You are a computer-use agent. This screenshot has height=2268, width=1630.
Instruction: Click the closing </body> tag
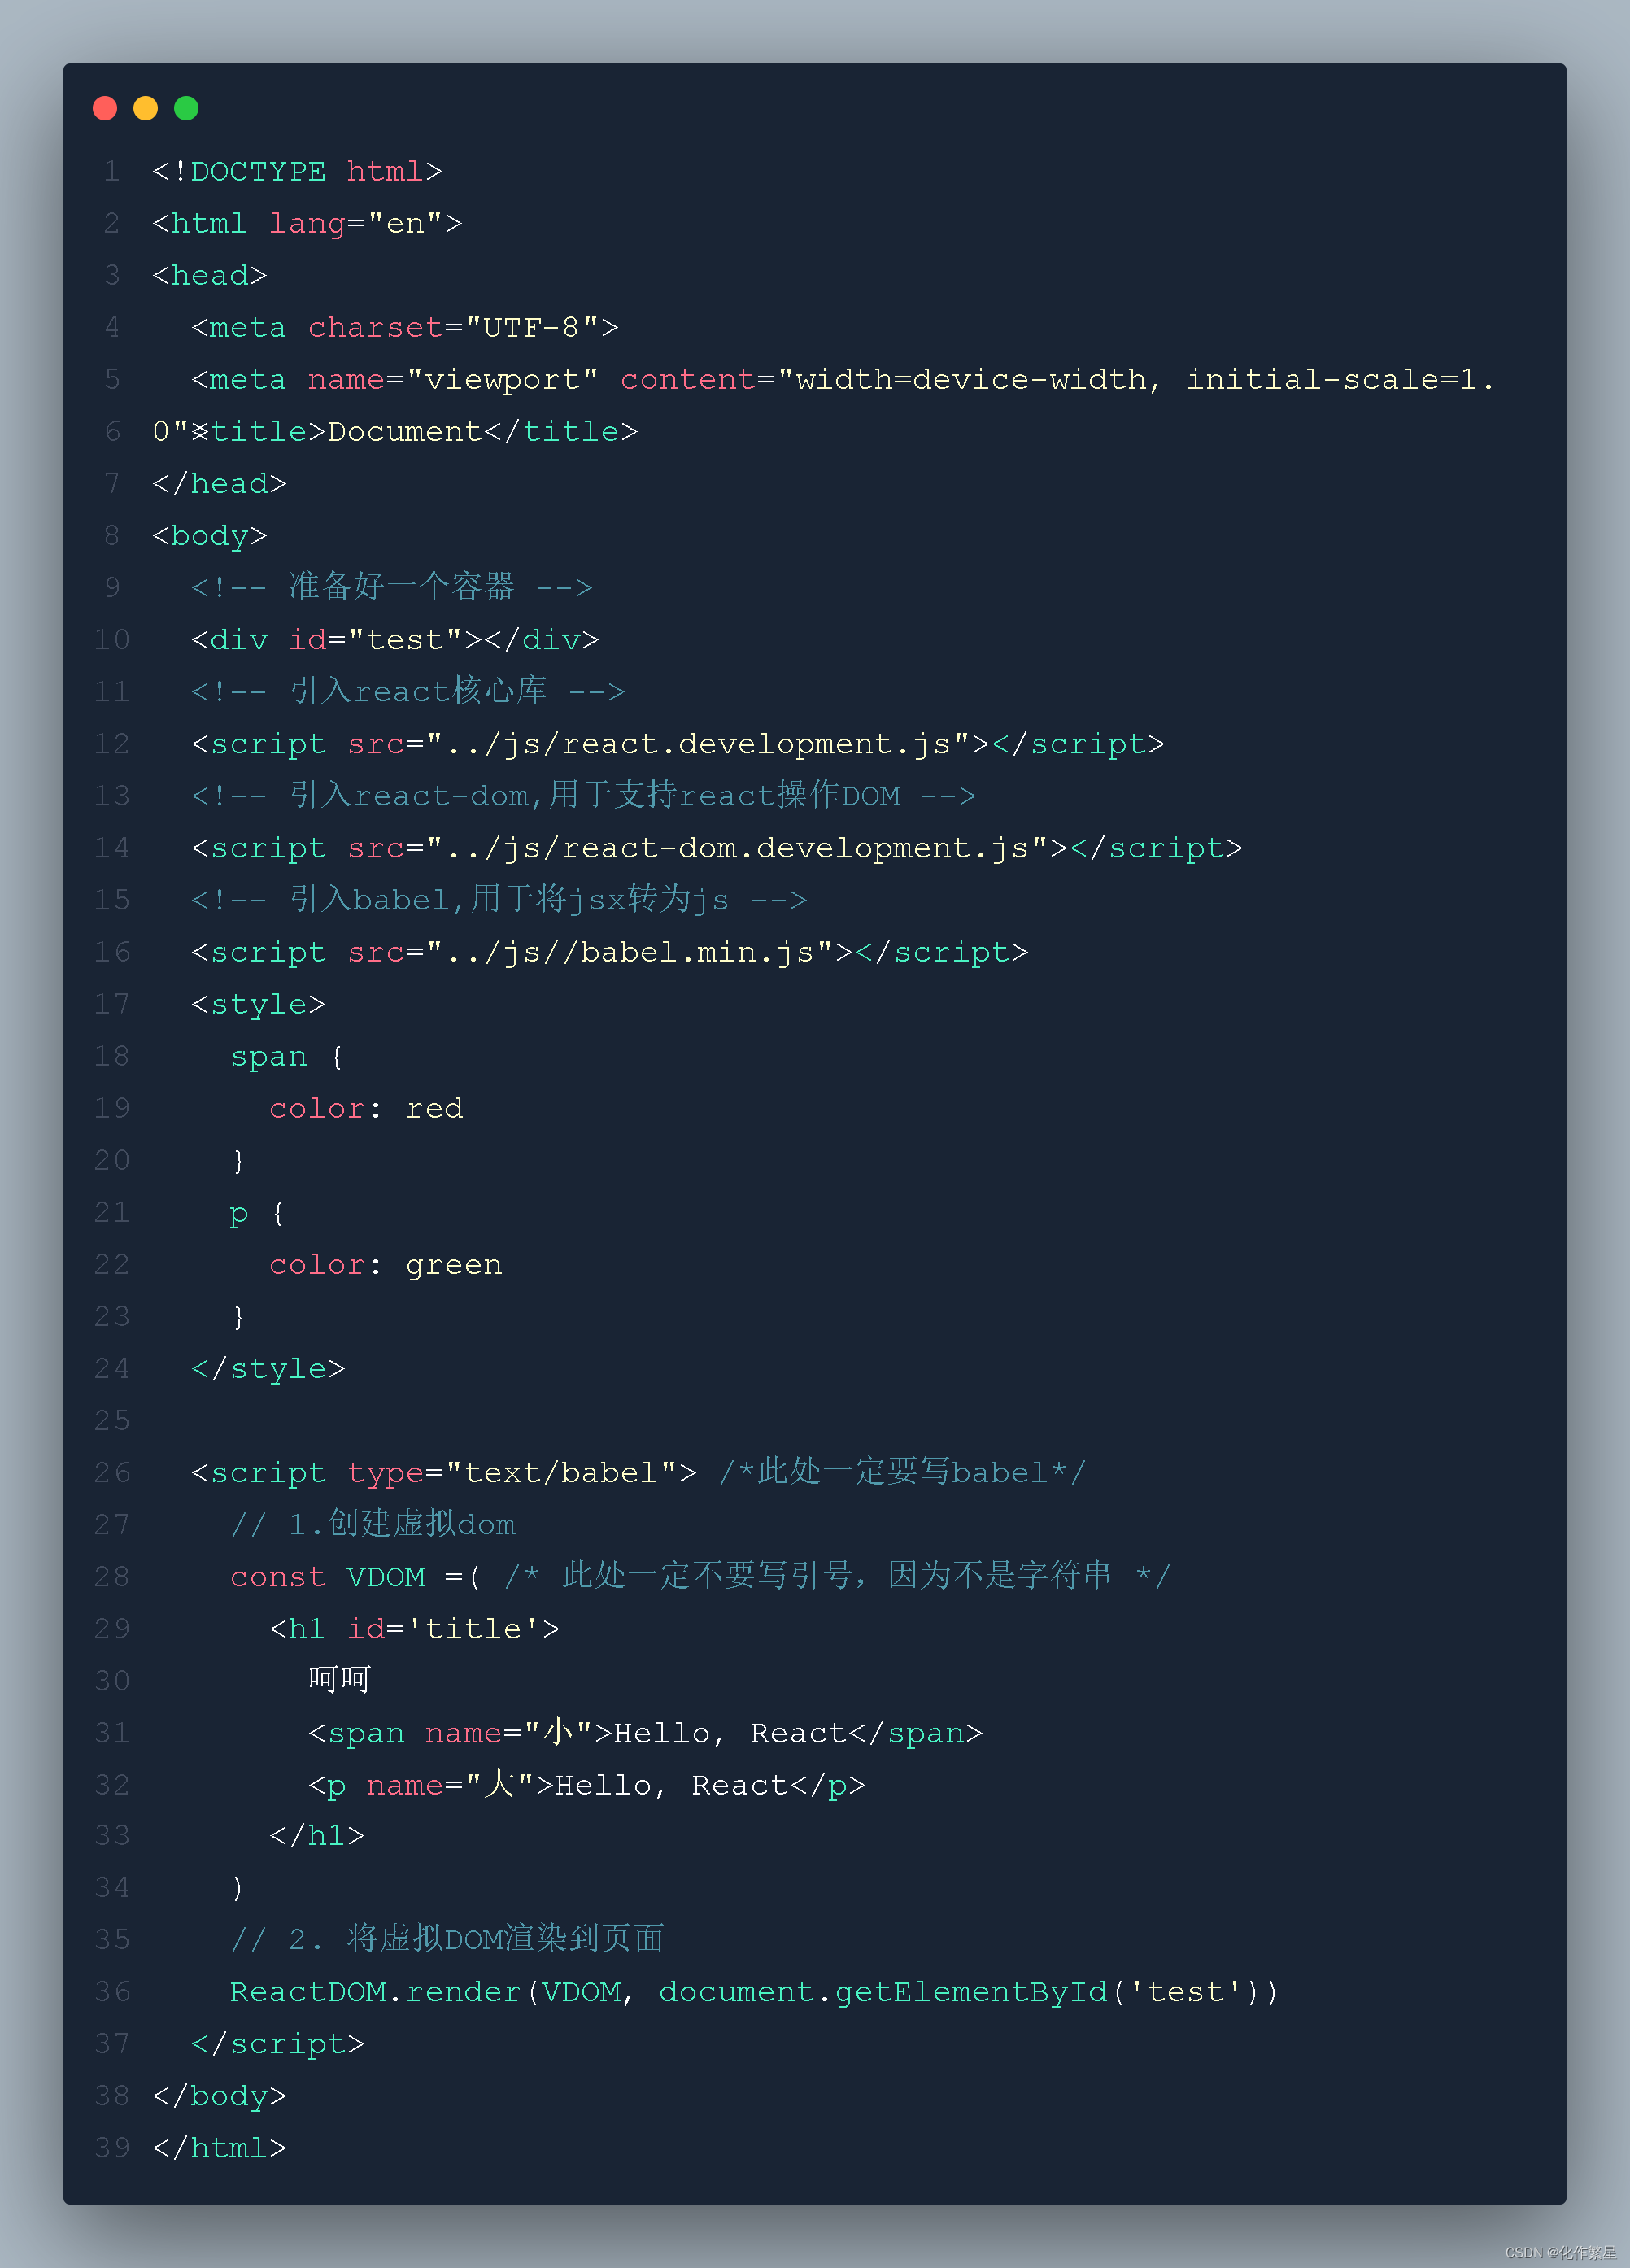[219, 2096]
